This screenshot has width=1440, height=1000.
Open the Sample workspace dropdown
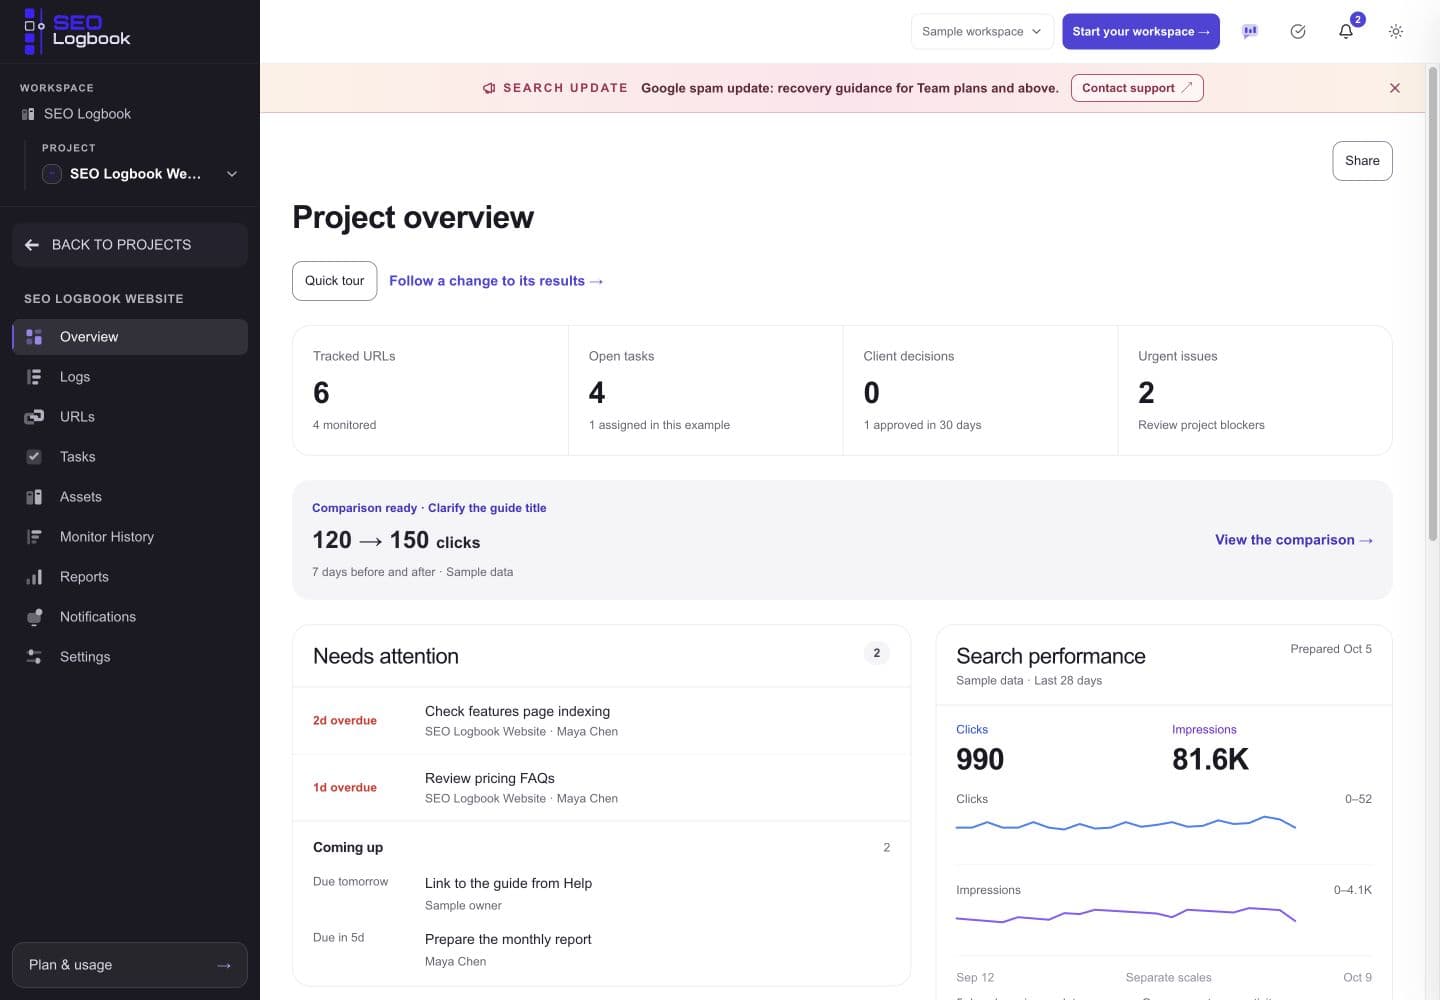tap(982, 31)
